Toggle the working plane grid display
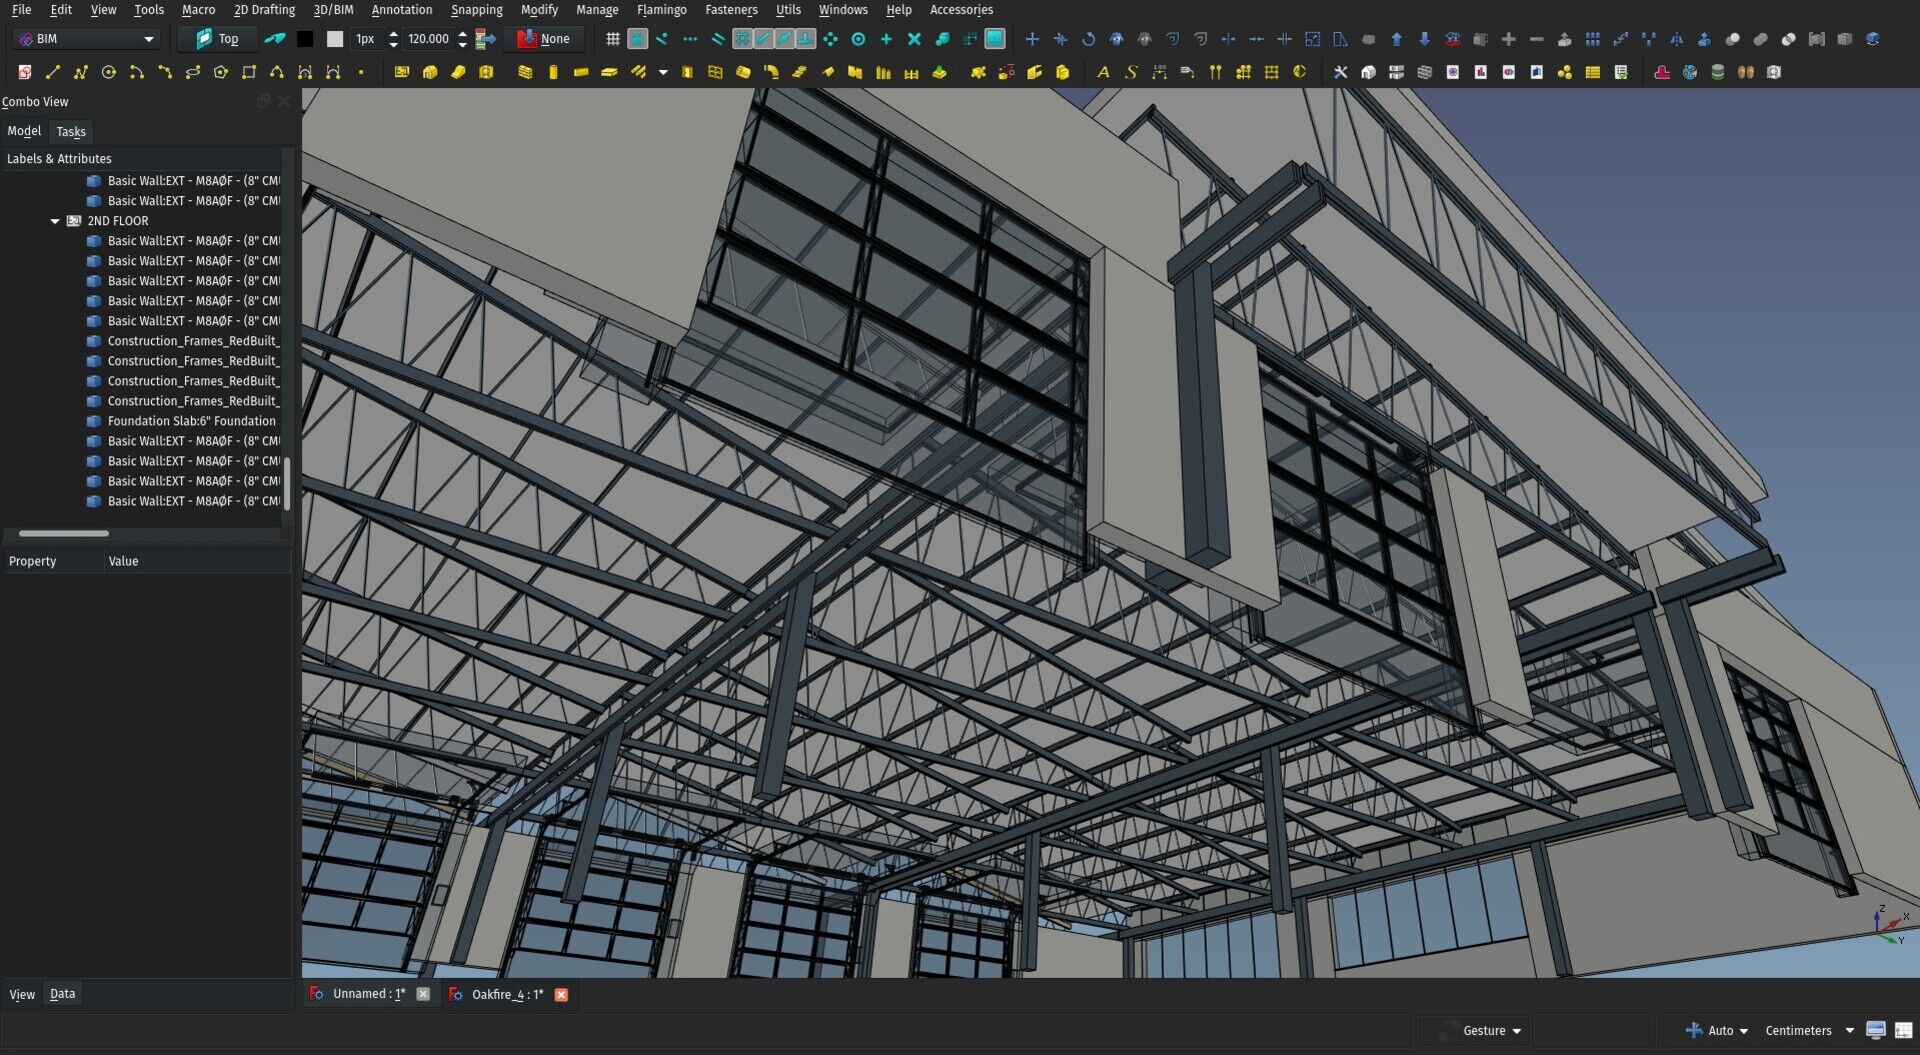Screen dimensions: 1920x1055 [612, 38]
